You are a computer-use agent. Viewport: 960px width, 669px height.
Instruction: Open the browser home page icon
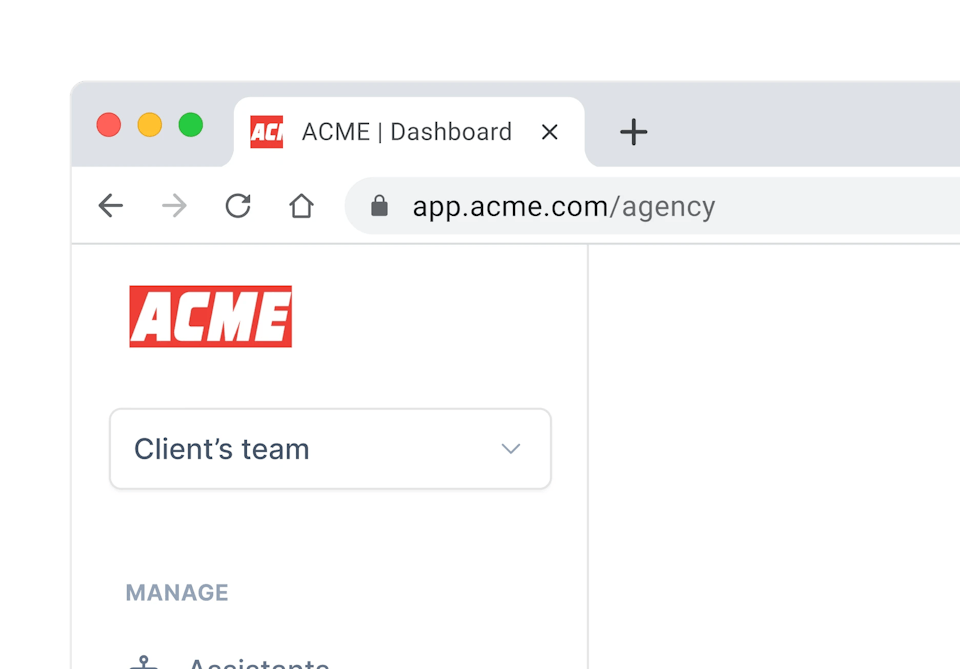(x=301, y=206)
